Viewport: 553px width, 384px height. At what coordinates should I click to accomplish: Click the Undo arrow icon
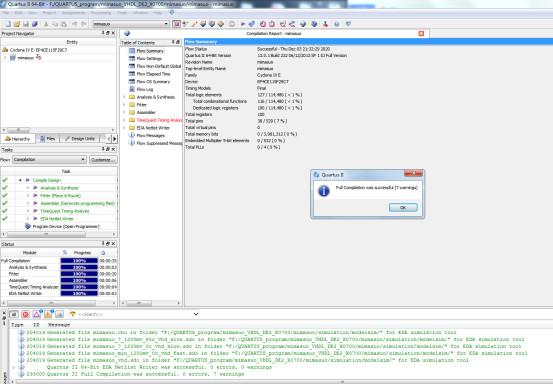click(74, 24)
